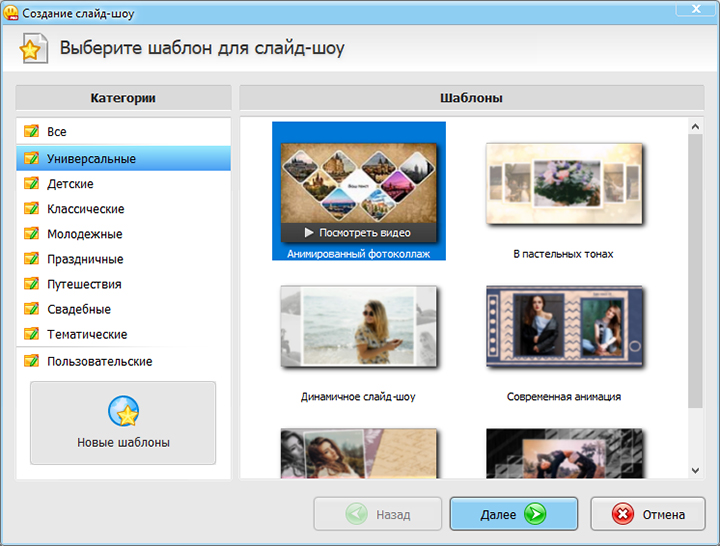Viewport: 720px width, 546px height.
Task: Click the Анимированный фотоколлаж caption
Action: 359,254
